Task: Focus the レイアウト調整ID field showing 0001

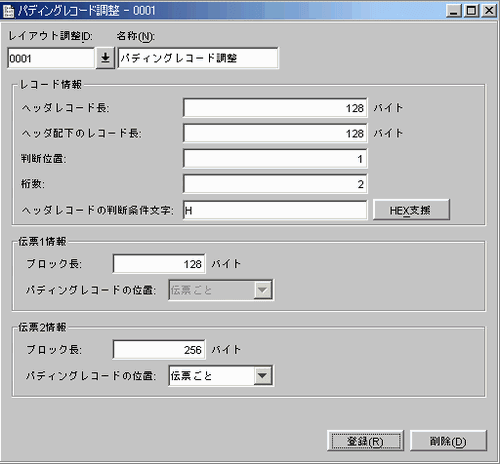Action: (51, 58)
